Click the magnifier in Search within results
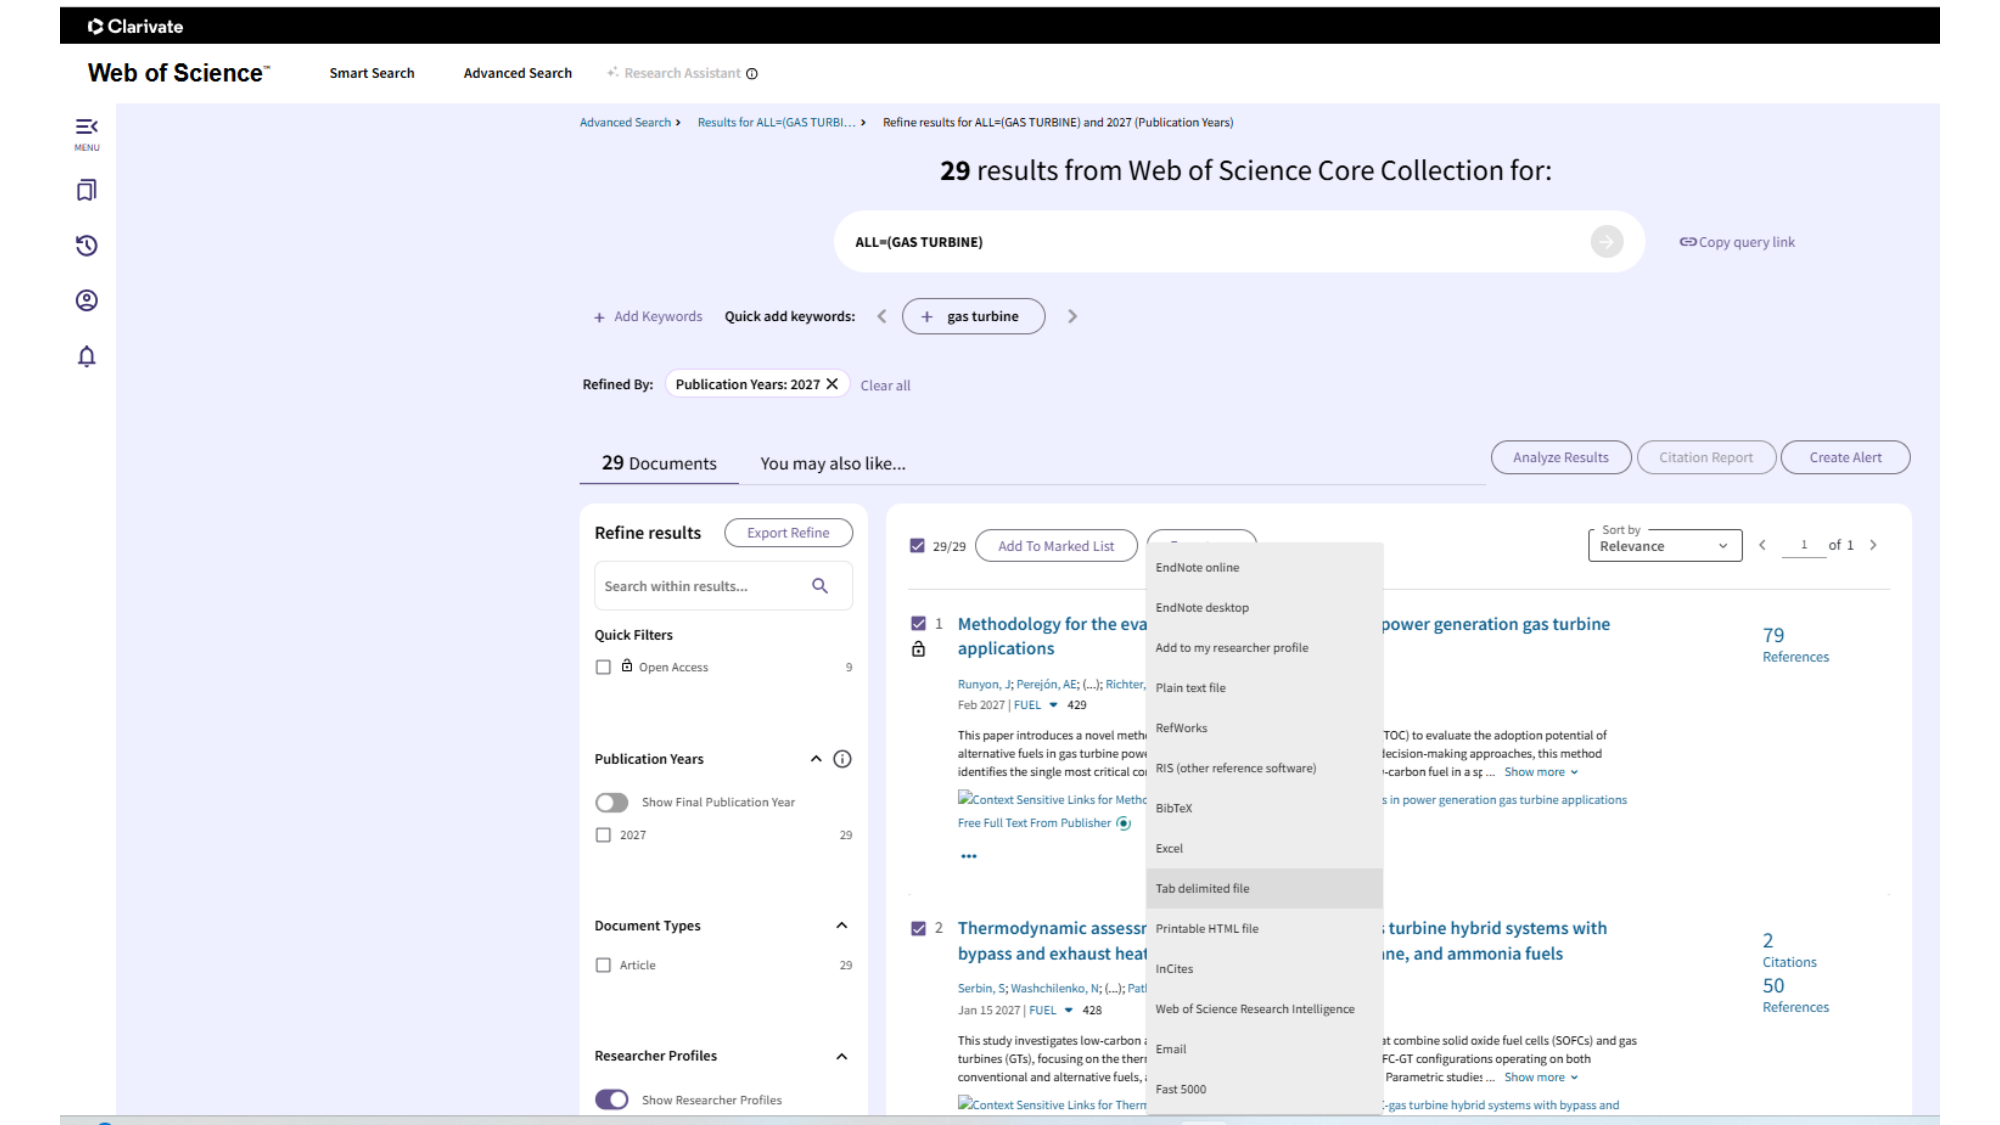This screenshot has height=1125, width=2000. coord(820,586)
